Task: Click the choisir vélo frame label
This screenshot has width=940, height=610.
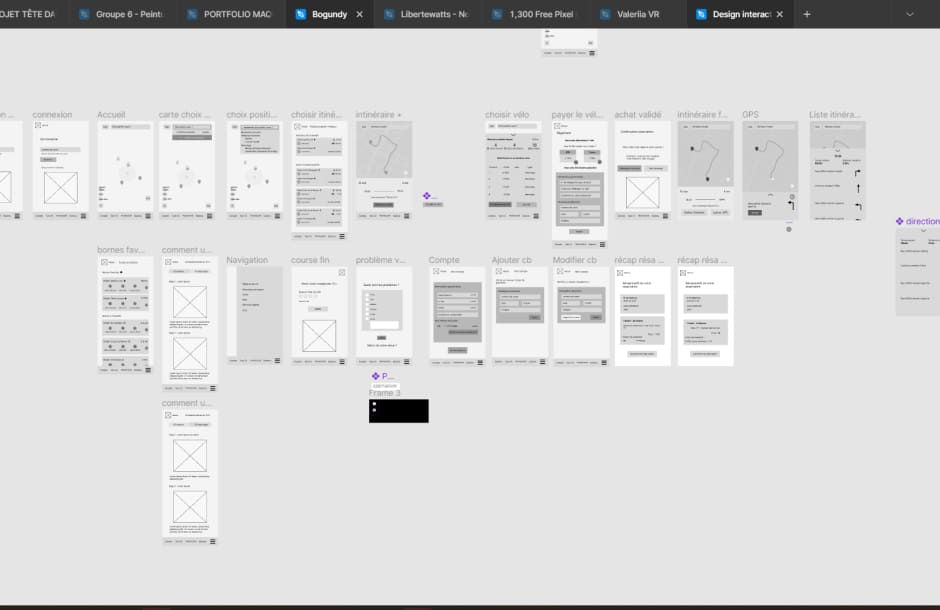Action: tap(507, 115)
